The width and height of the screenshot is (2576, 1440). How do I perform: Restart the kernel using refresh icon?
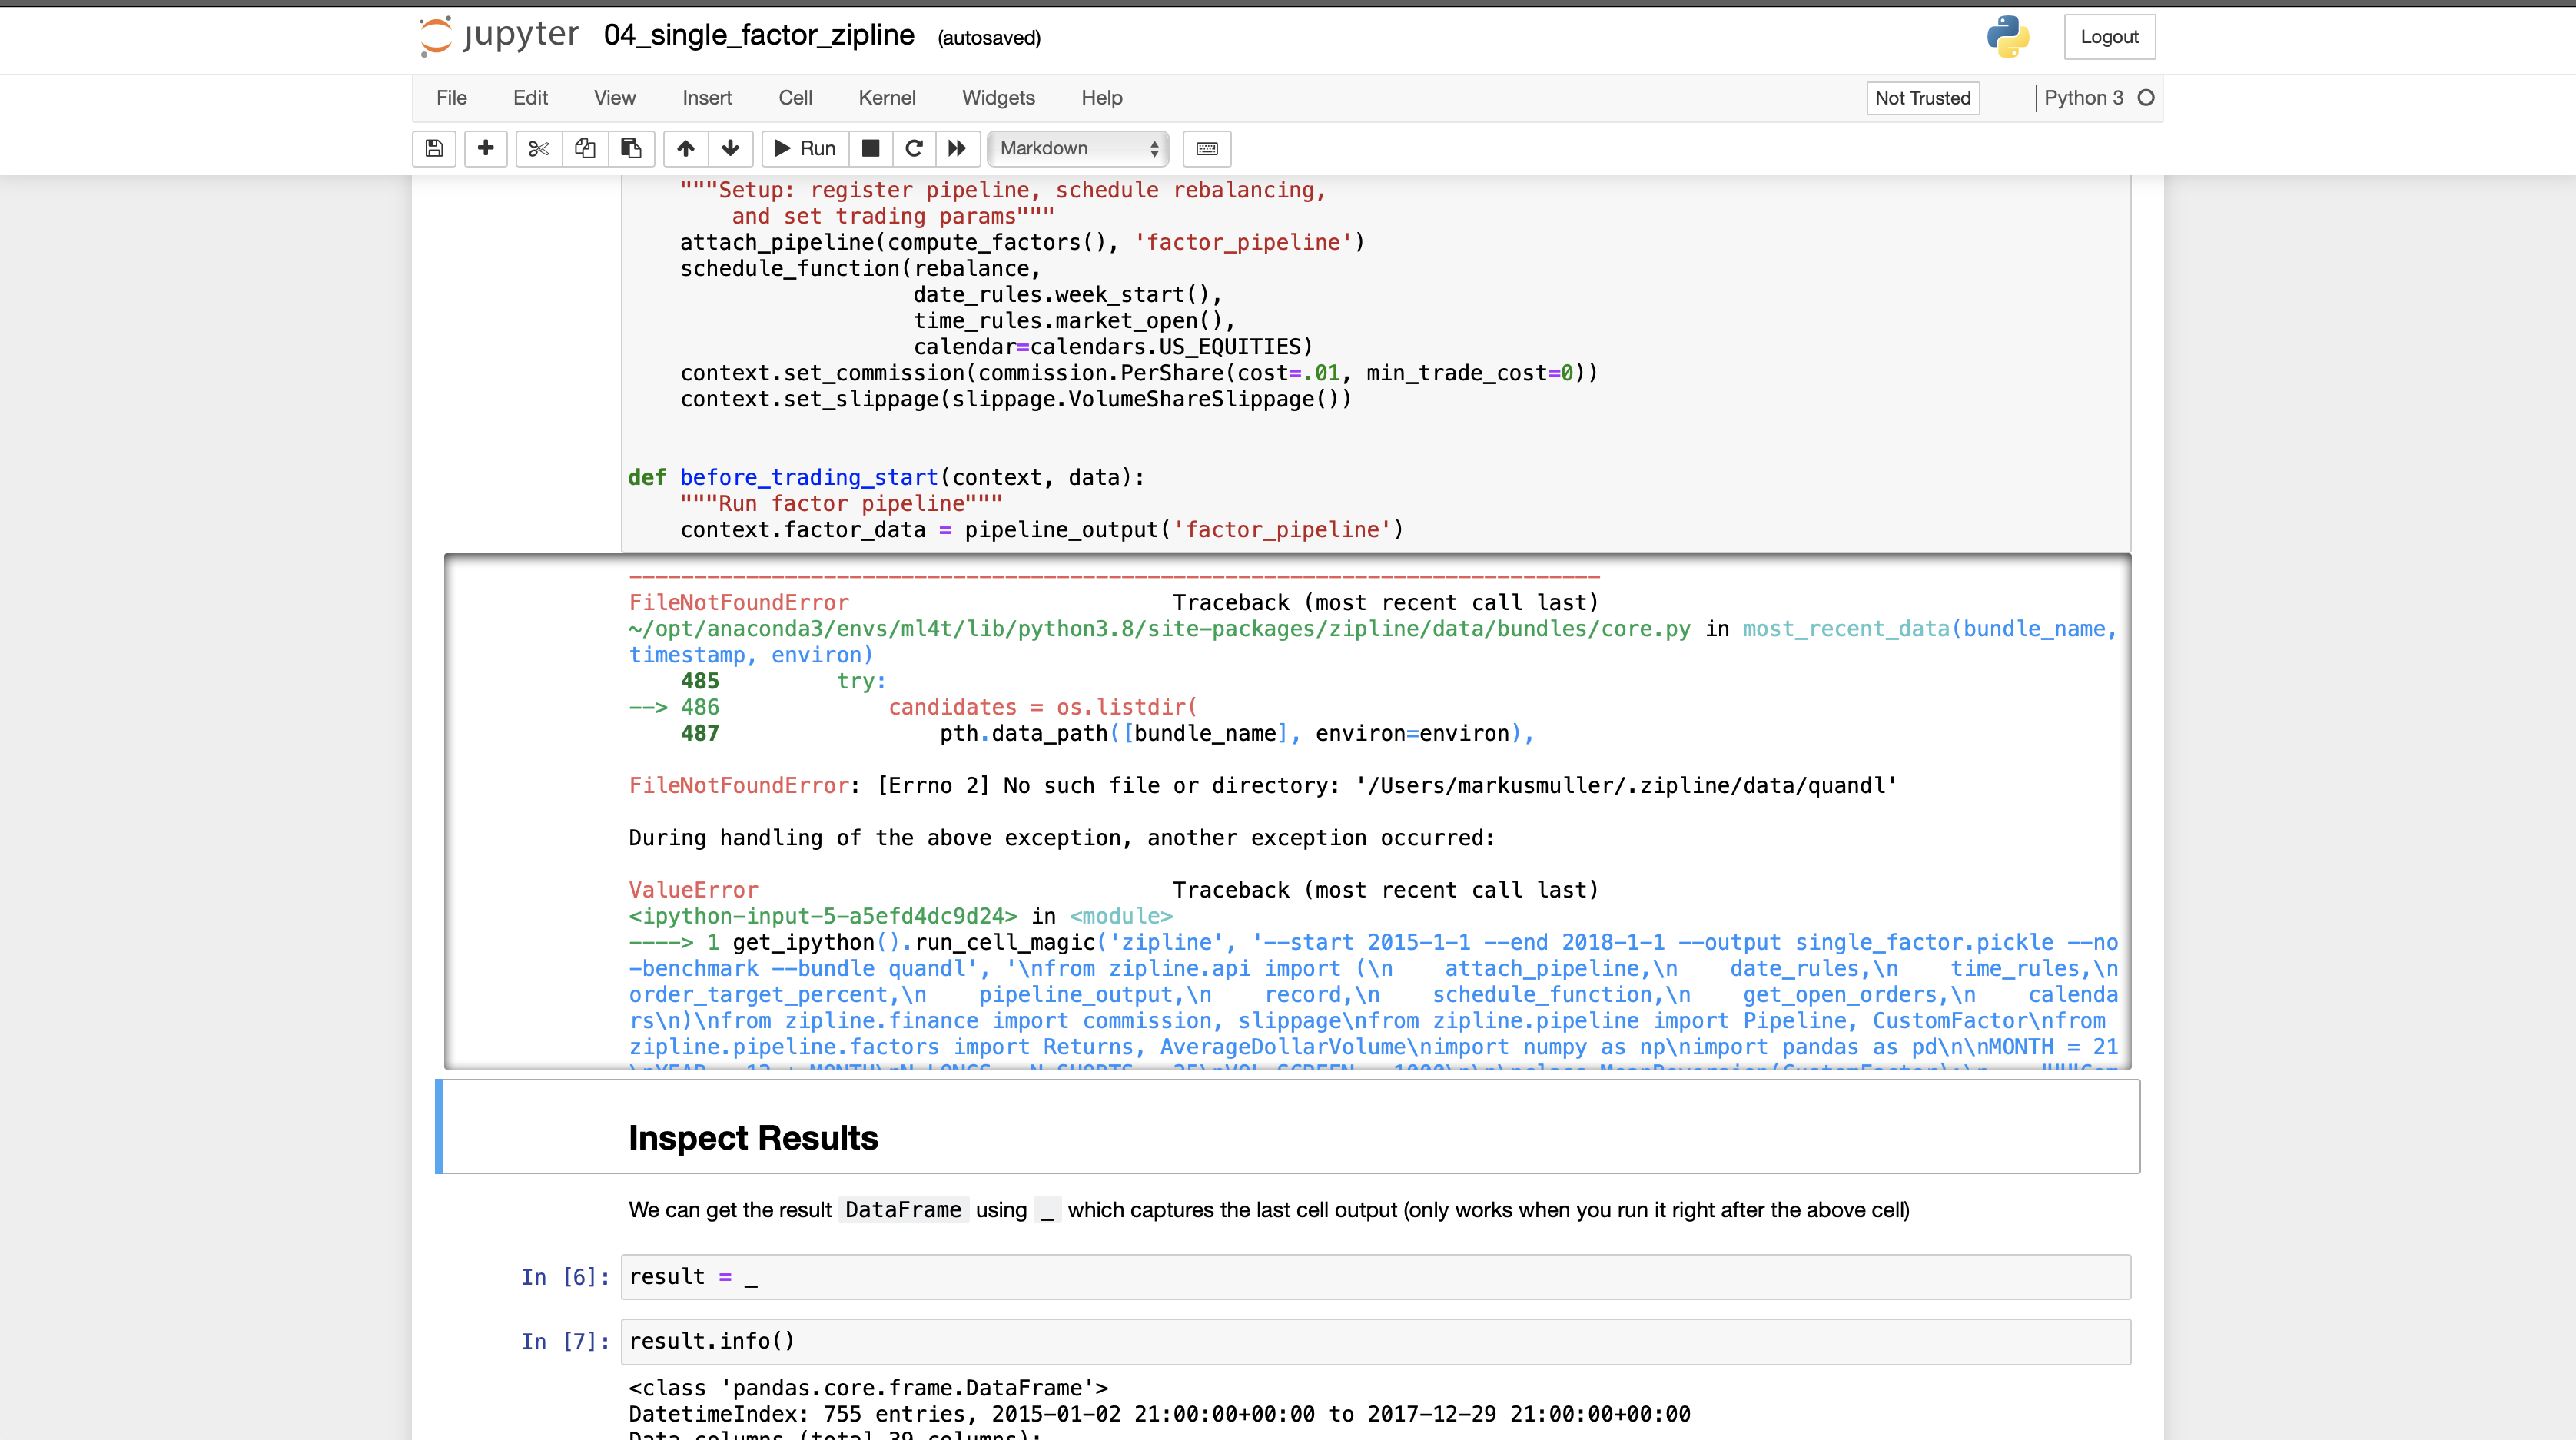(x=913, y=148)
